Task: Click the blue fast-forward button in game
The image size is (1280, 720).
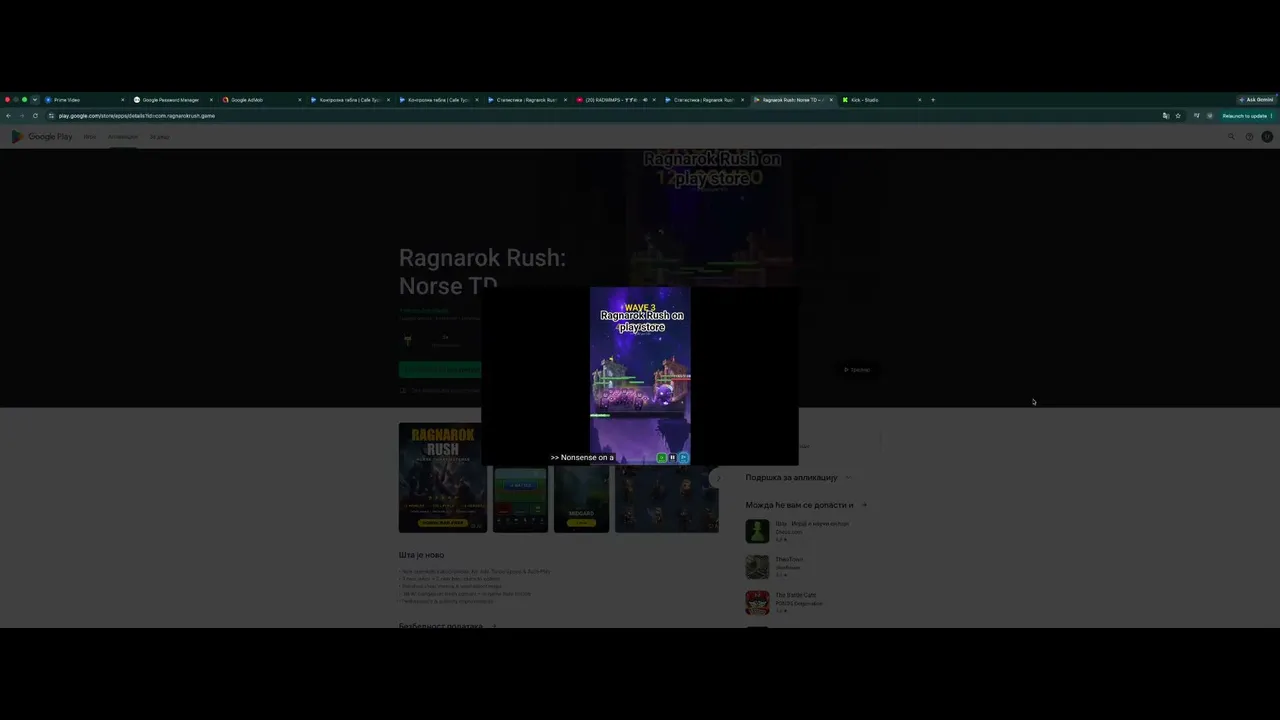Action: point(683,458)
